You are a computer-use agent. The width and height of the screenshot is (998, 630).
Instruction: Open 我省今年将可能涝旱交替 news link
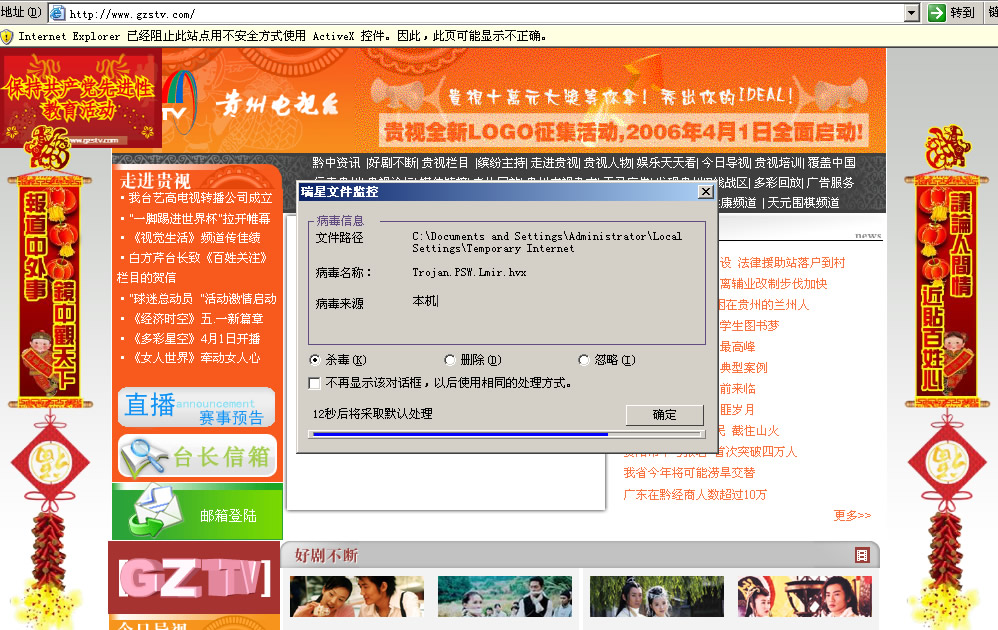[689, 473]
